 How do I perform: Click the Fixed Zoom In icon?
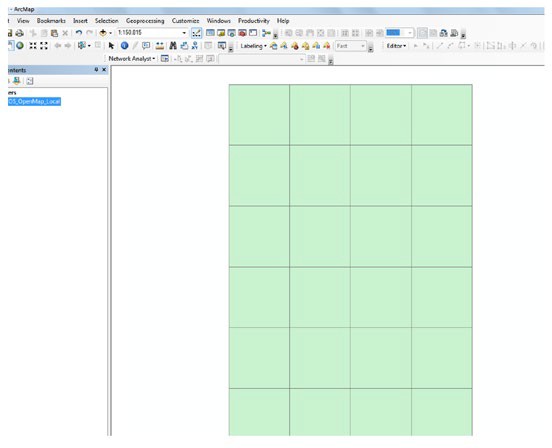pyautogui.click(x=33, y=45)
